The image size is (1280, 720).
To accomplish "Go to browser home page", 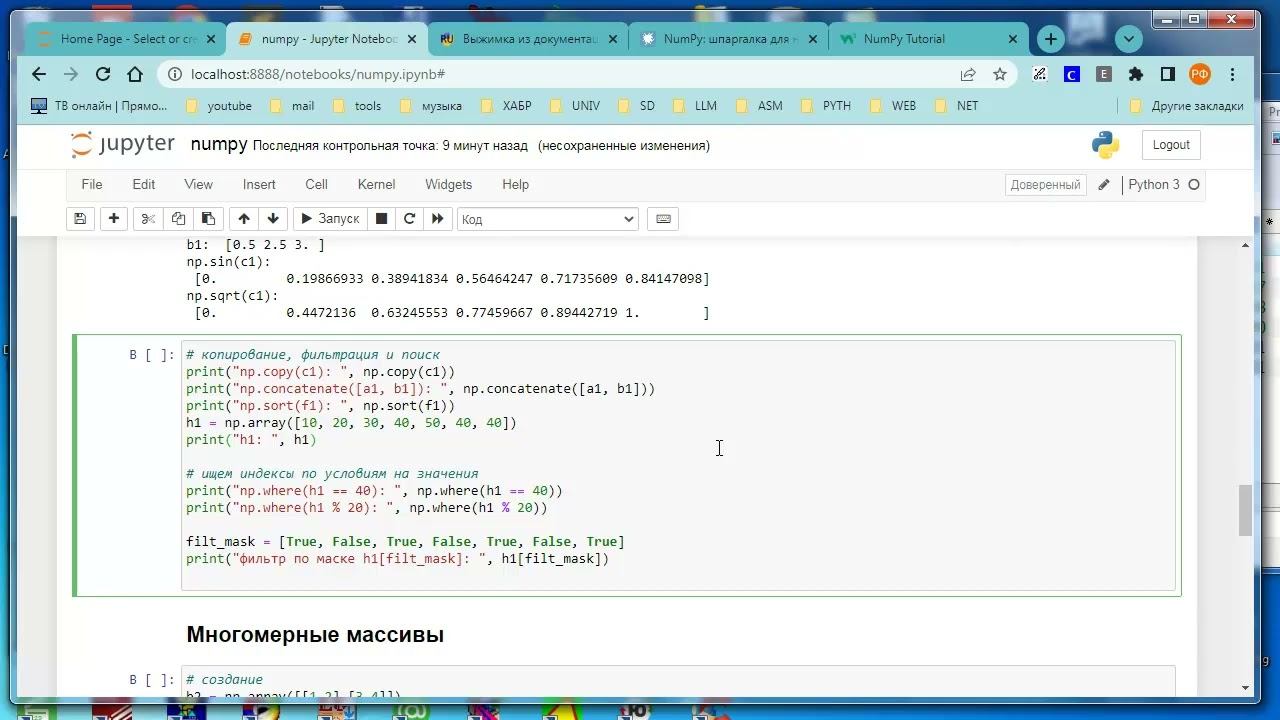I will pos(135,74).
